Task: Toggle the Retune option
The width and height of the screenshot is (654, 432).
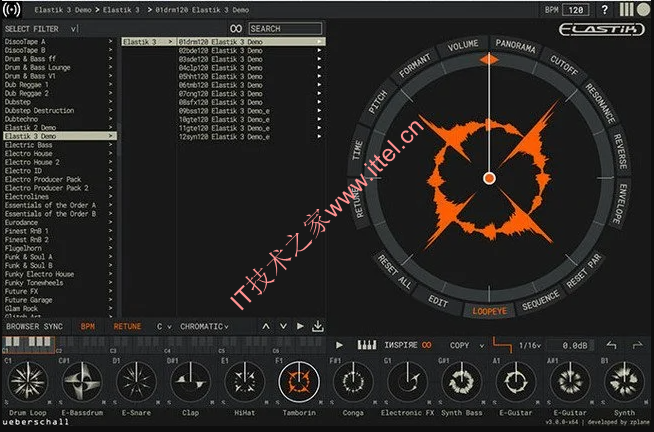Action: [x=127, y=327]
